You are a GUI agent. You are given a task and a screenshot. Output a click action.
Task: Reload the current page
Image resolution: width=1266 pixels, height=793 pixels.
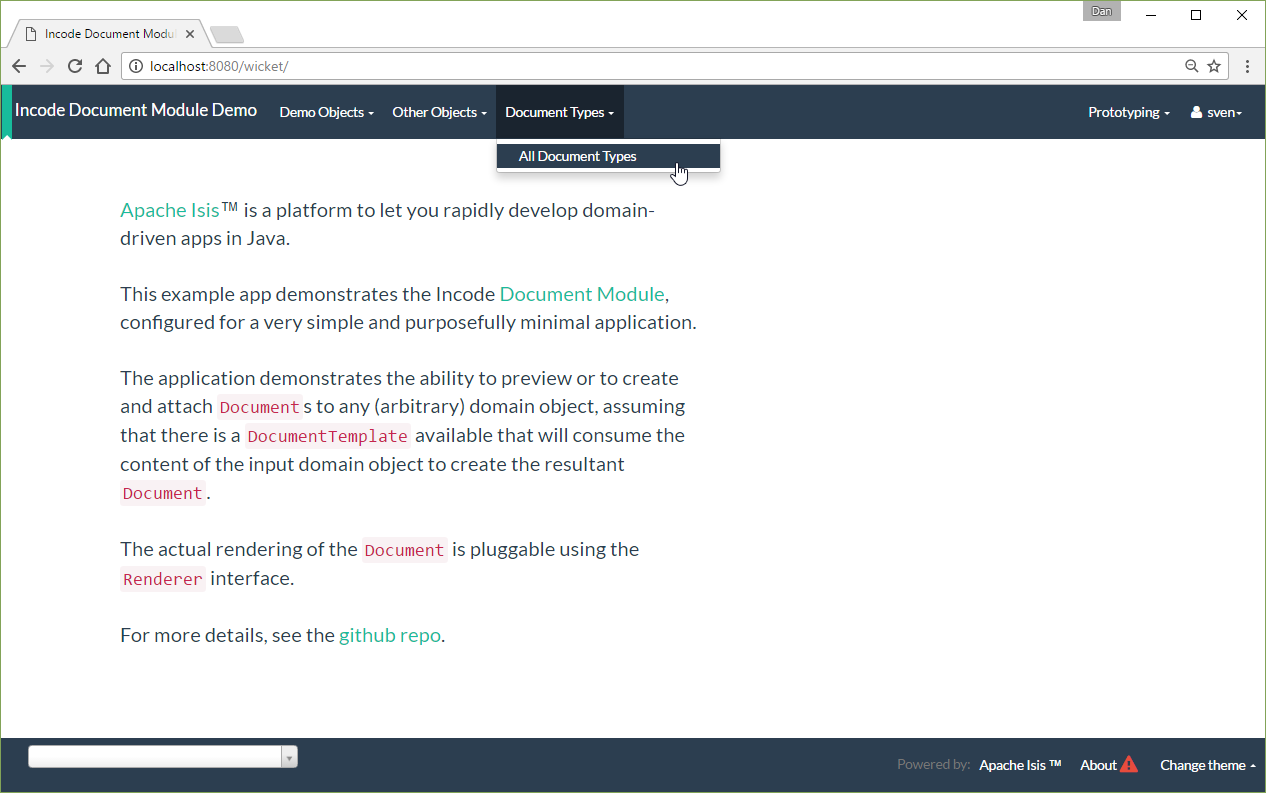74,66
